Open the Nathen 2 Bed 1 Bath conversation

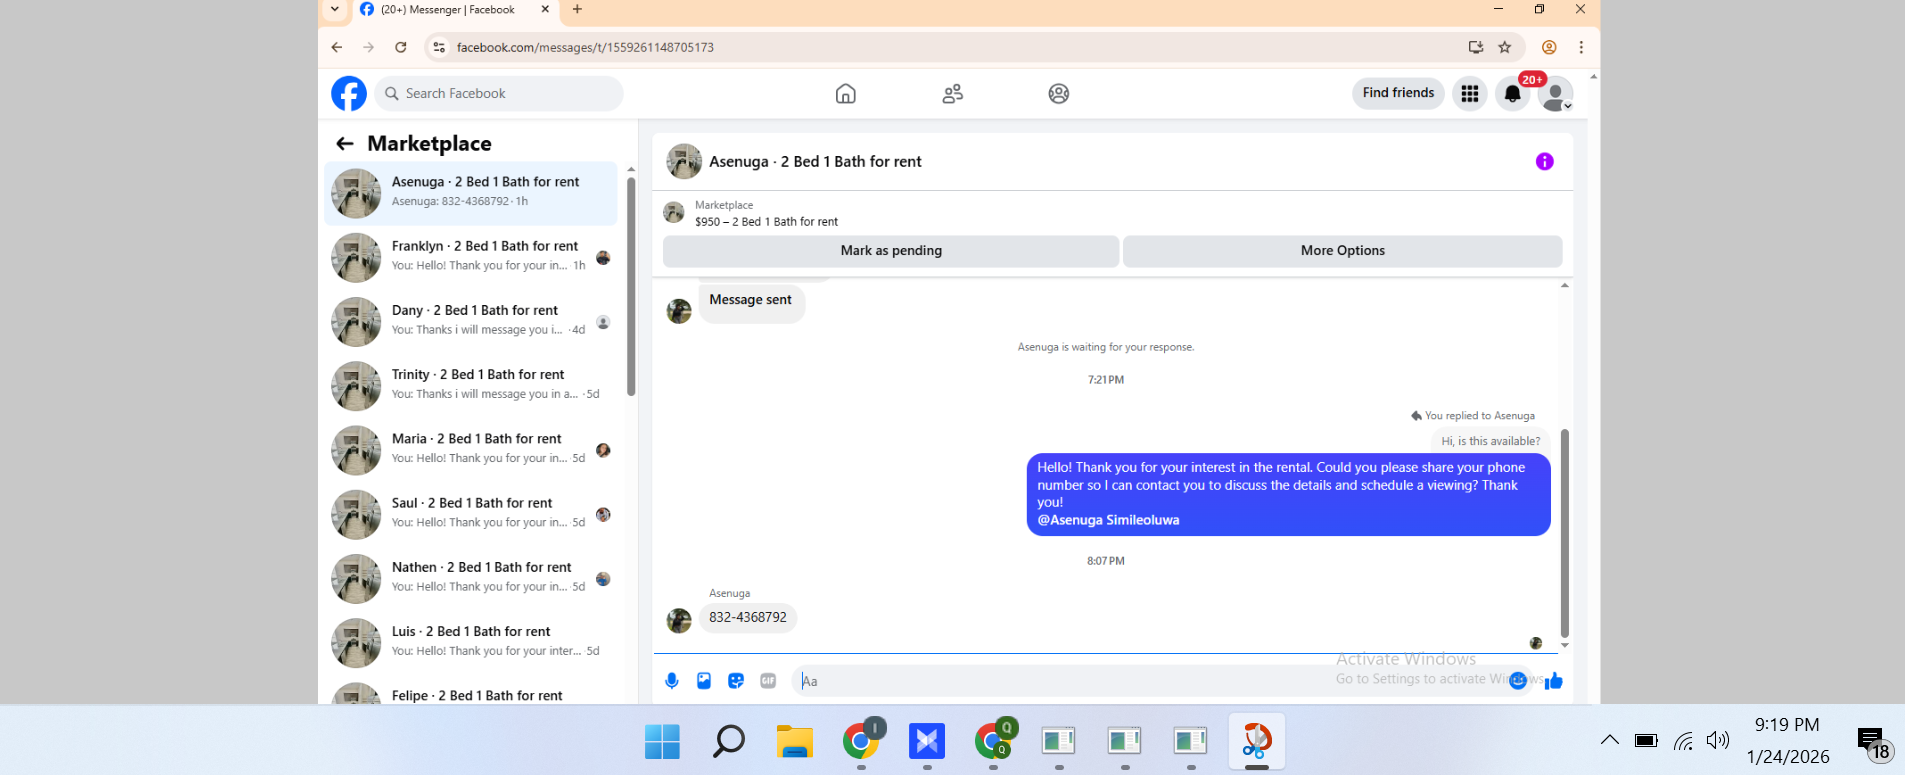coord(471,577)
